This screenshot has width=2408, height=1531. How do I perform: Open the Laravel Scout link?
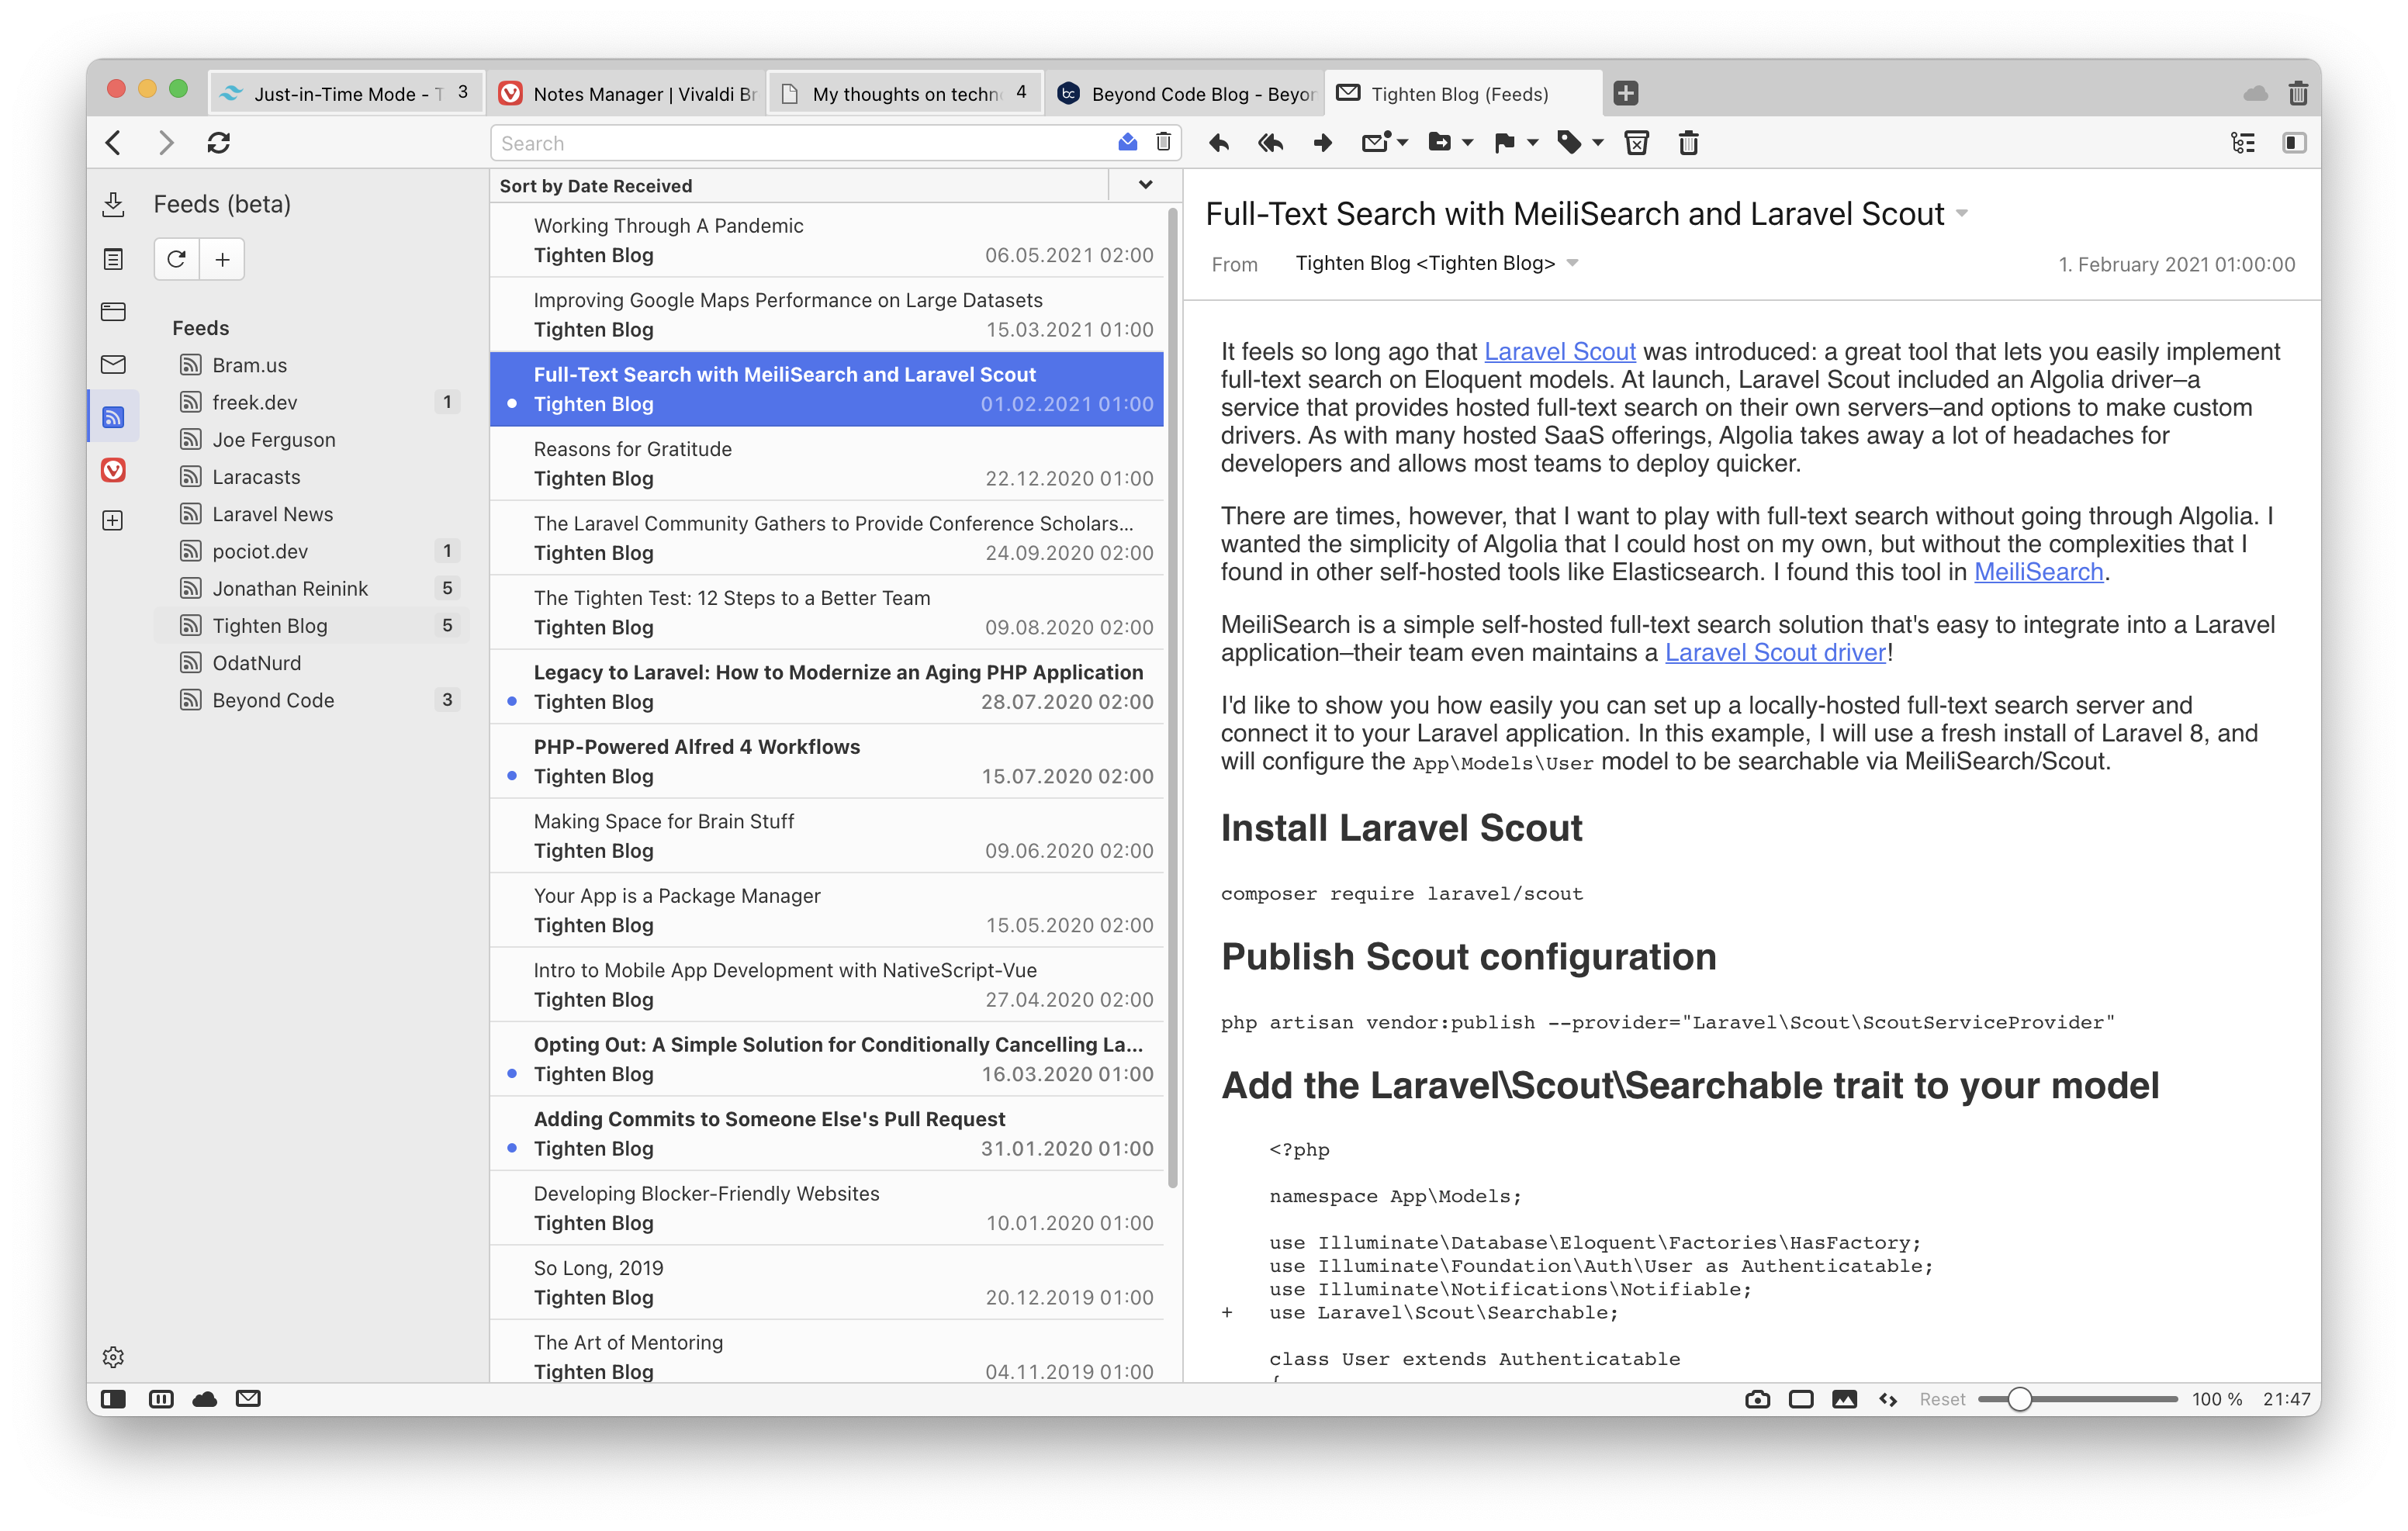tap(1559, 352)
